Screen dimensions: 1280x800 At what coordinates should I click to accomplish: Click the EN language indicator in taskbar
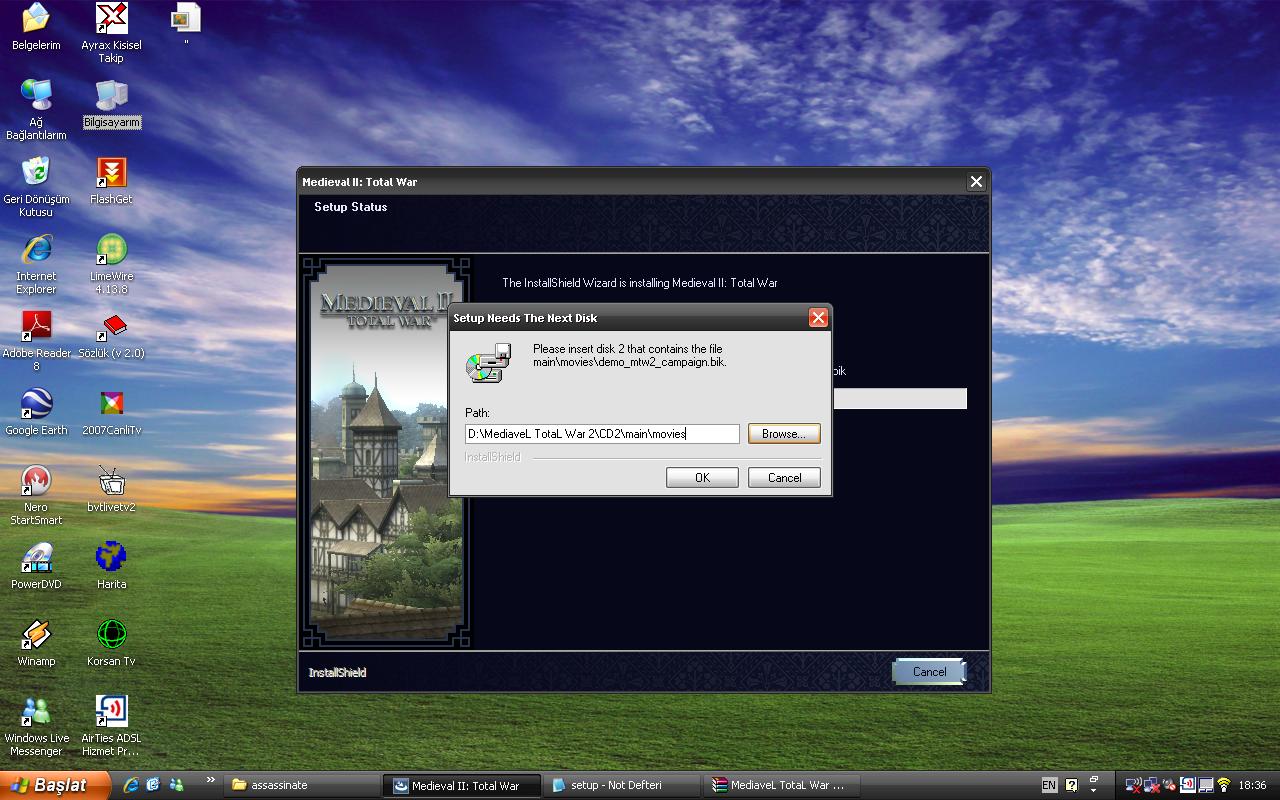point(1049,785)
